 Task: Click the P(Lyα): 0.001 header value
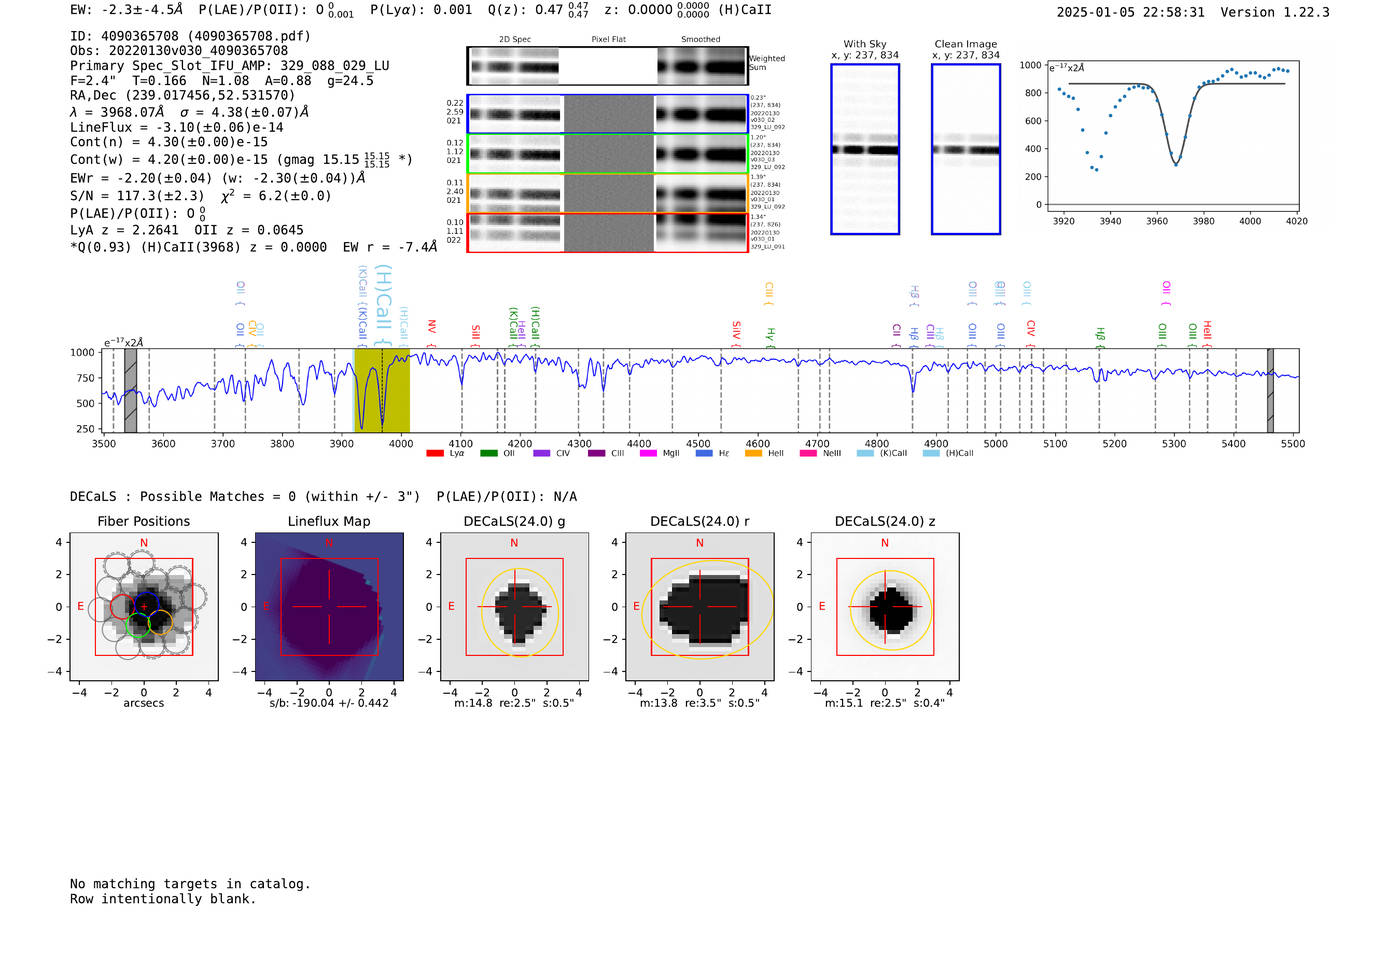tap(421, 10)
